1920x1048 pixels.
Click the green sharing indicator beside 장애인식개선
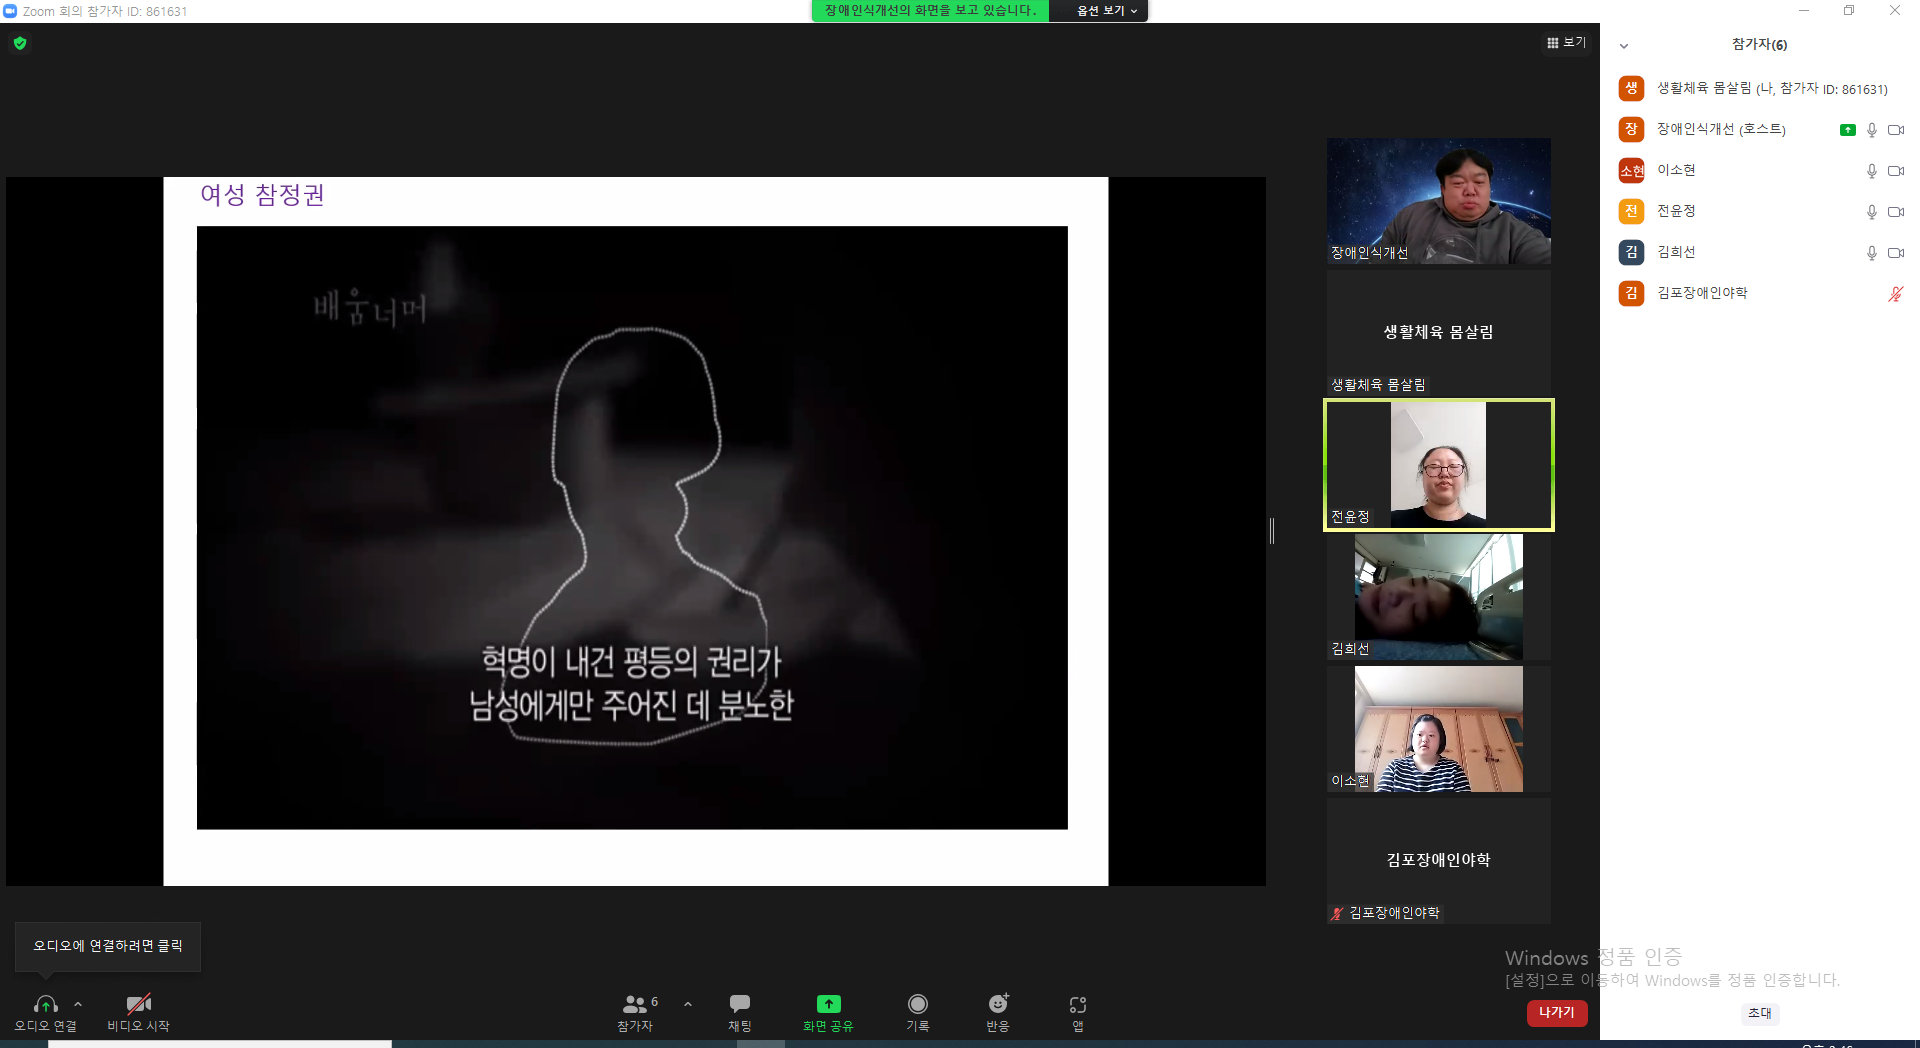(1848, 130)
